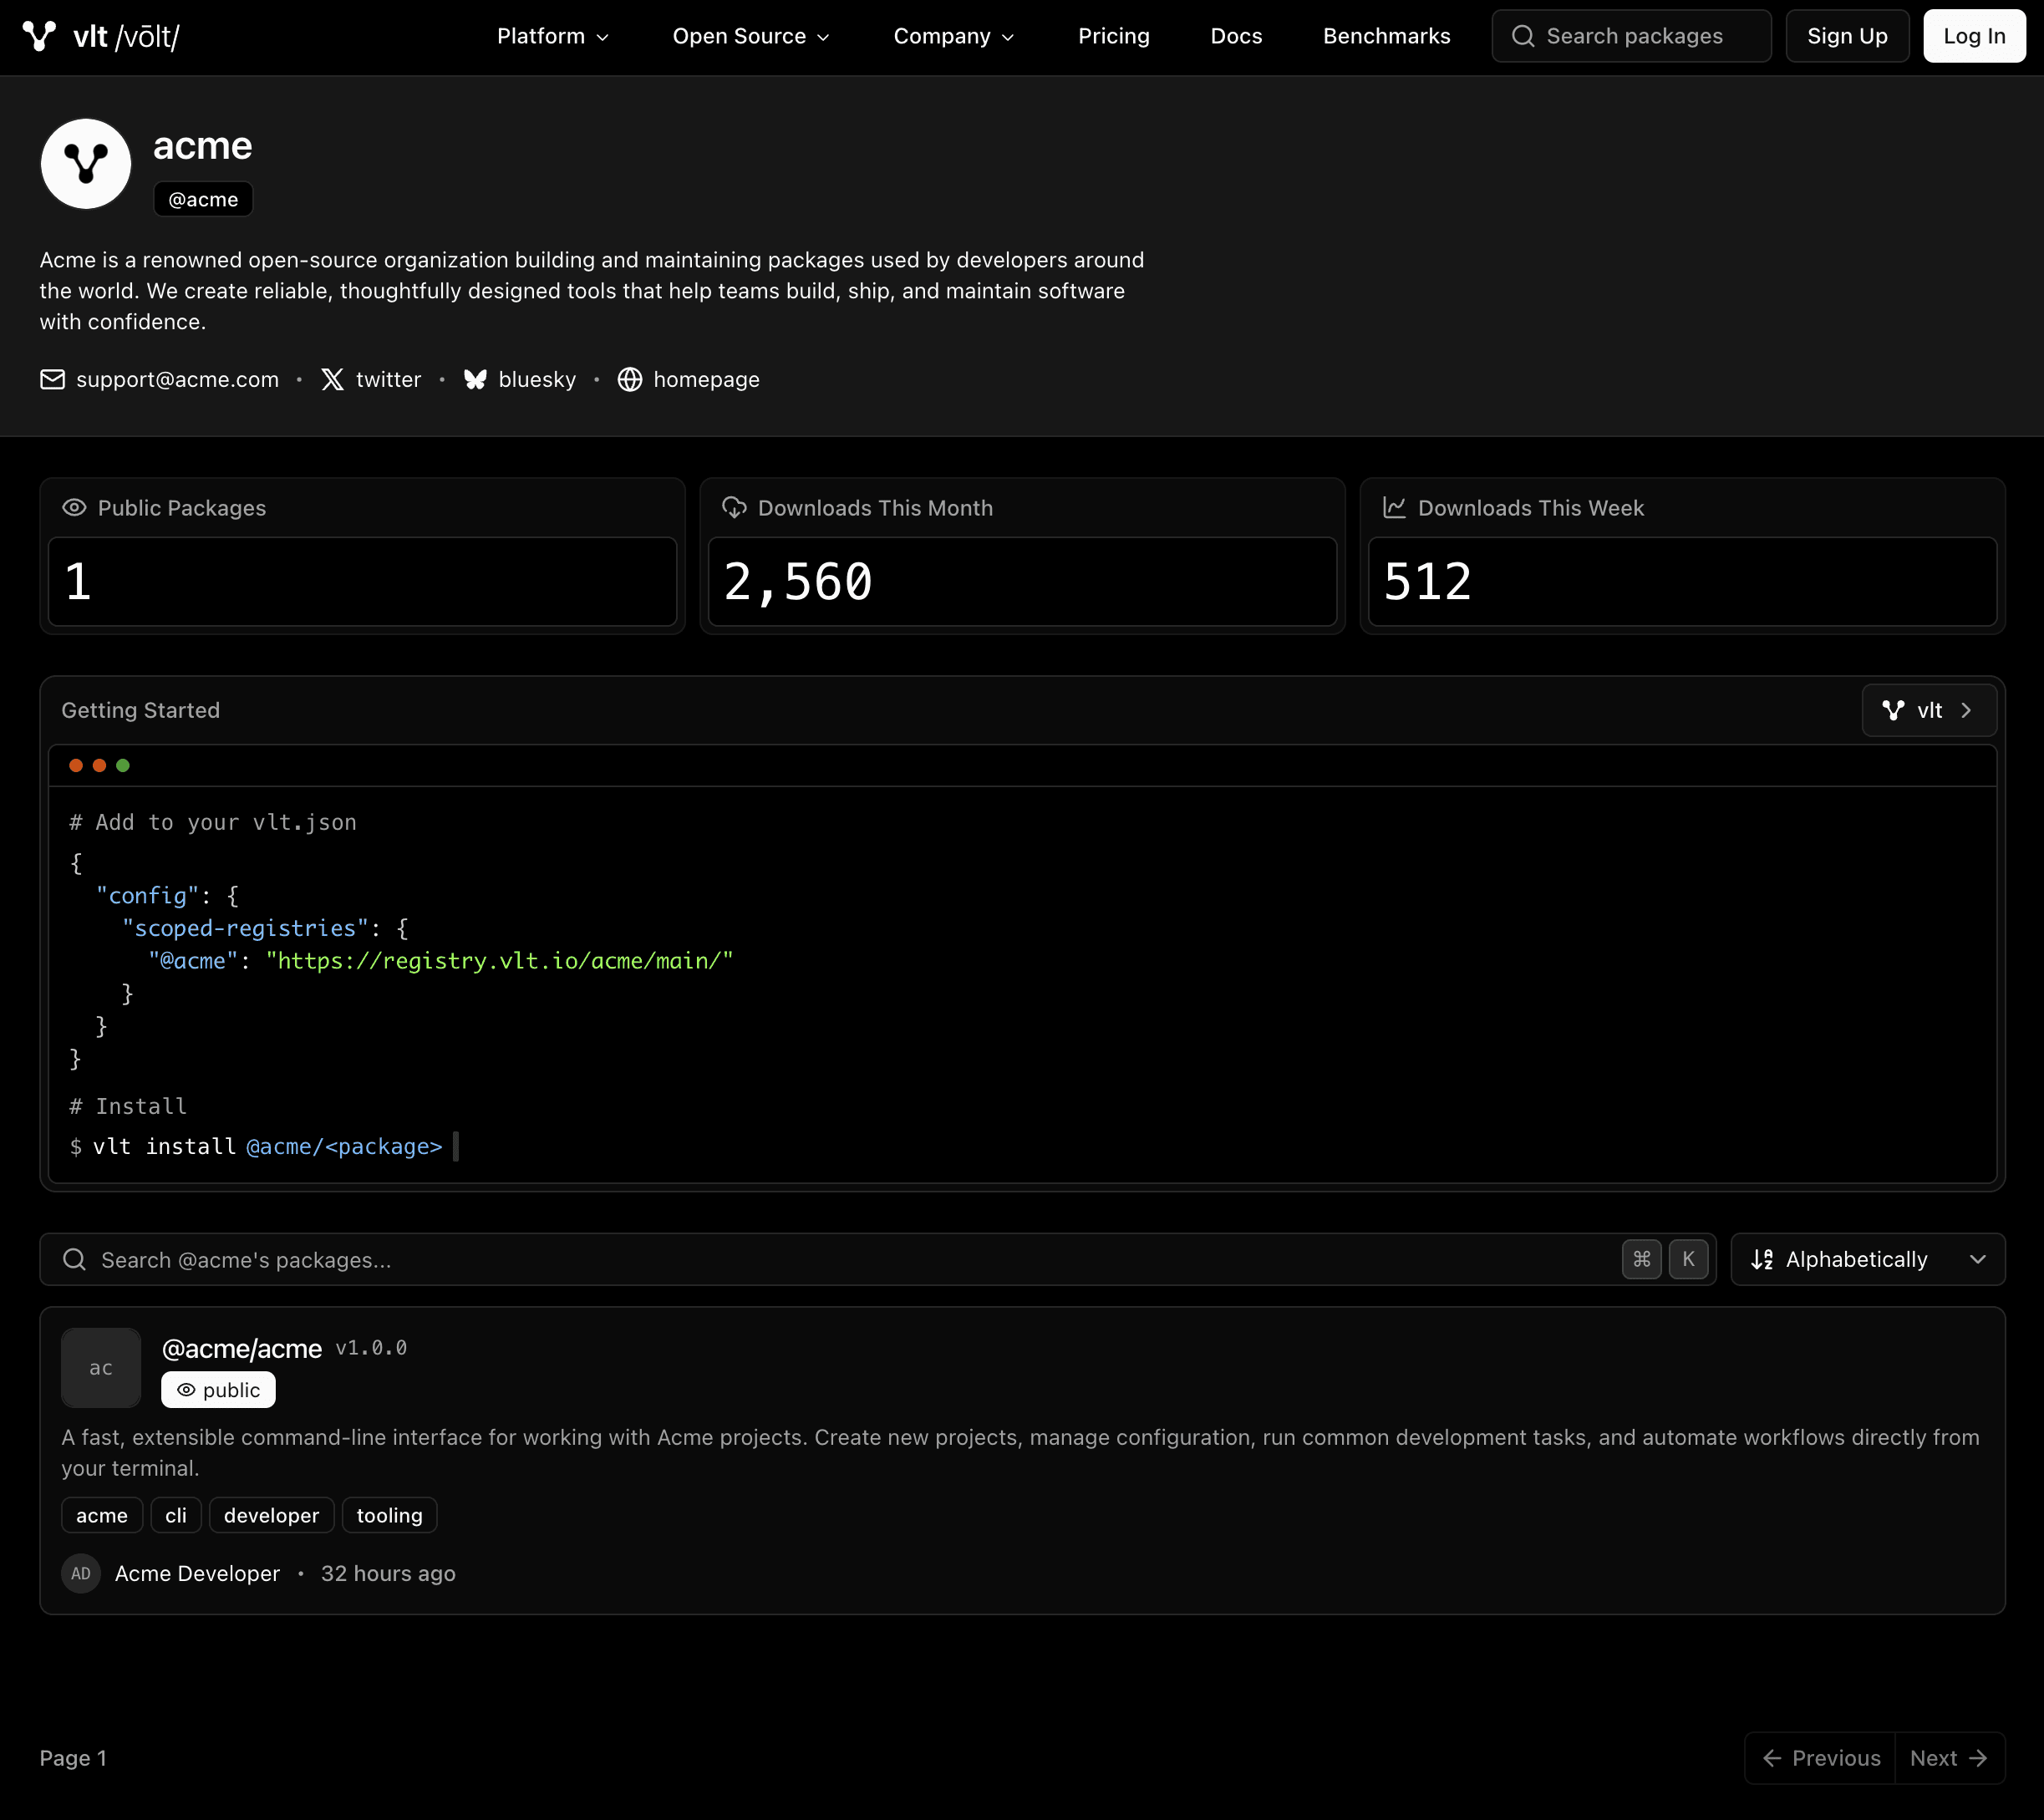Click the eye icon in public badge

click(x=186, y=1390)
